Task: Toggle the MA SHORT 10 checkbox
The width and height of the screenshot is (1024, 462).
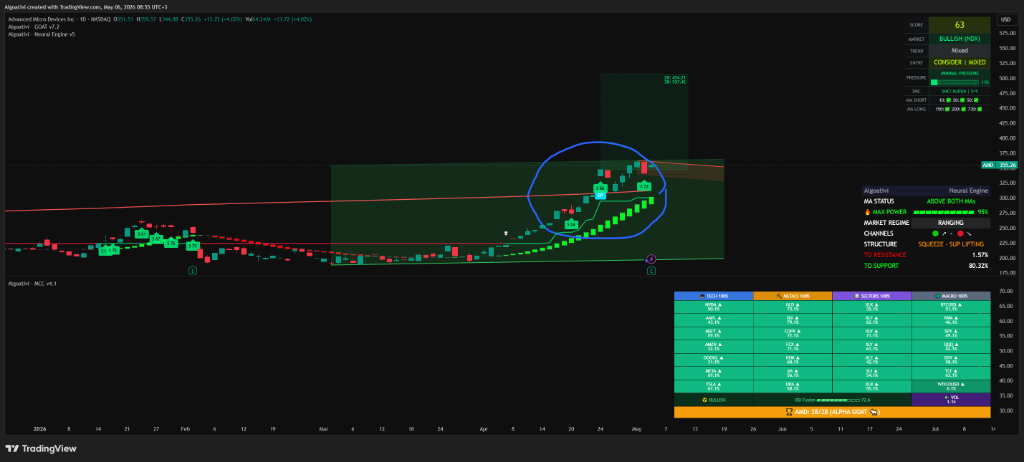Action: (948, 100)
